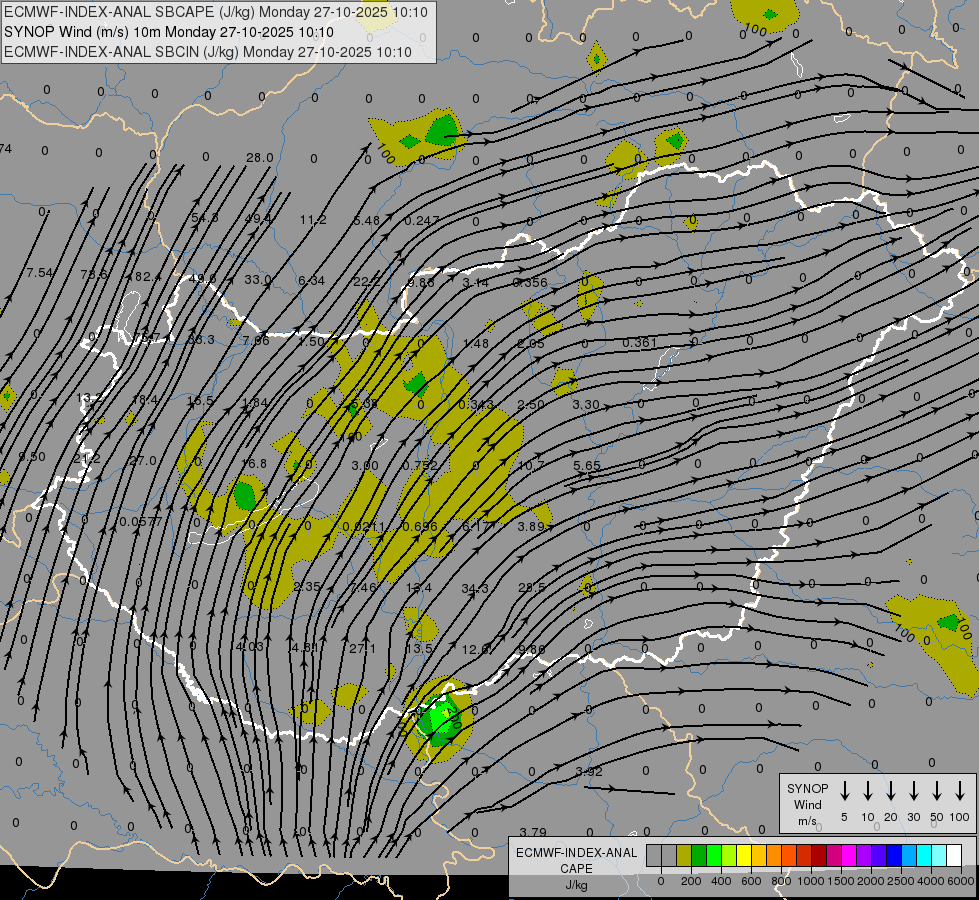This screenshot has height=900, width=979.
Task: Click the map value 0.752
Action: pyautogui.click(x=420, y=465)
